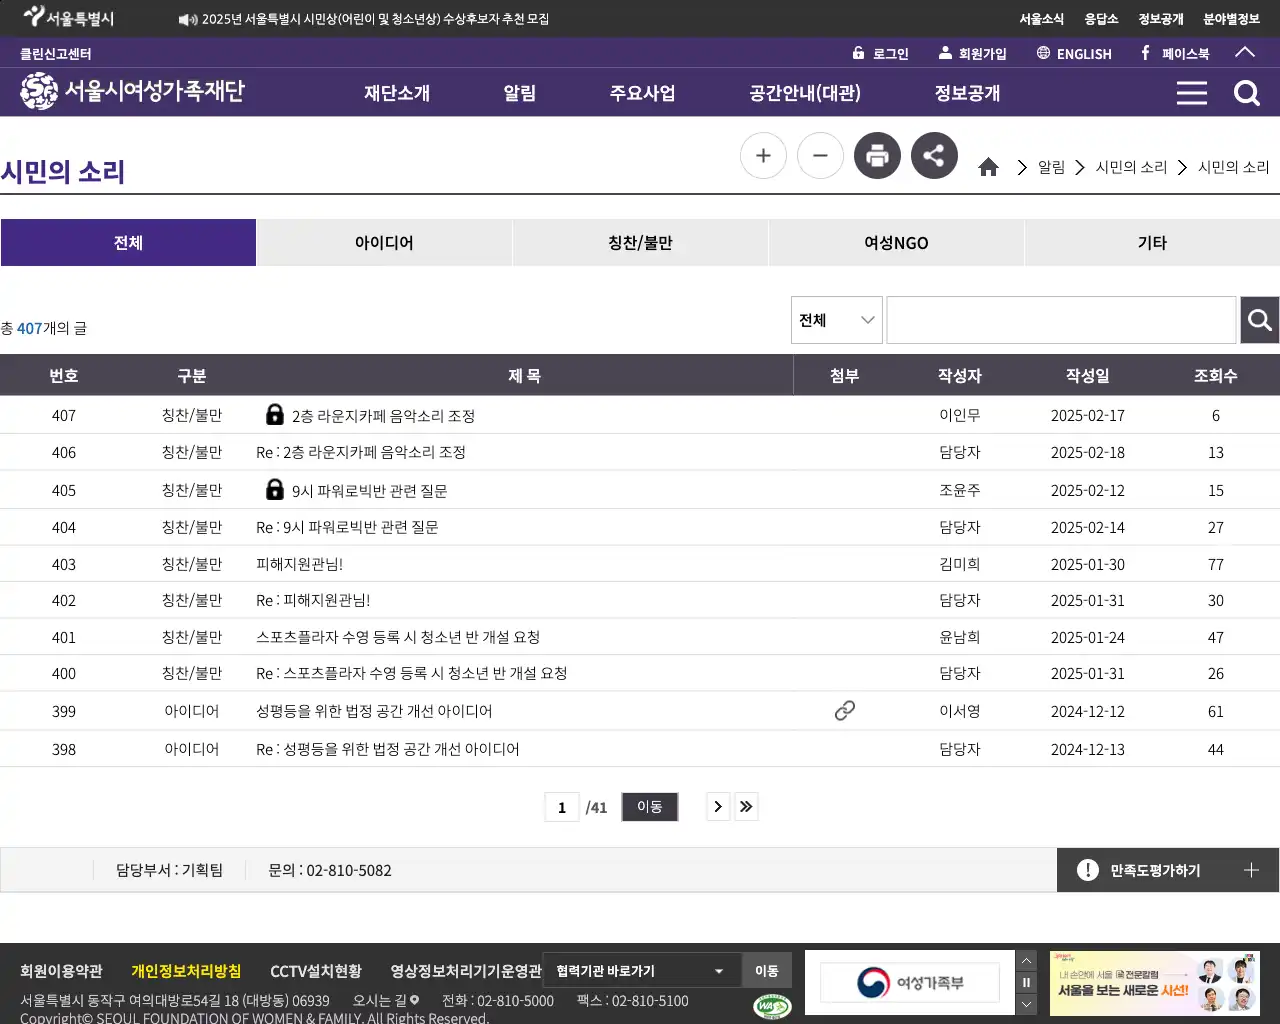Jump to the last page with » button
The image size is (1280, 1024).
746,806
